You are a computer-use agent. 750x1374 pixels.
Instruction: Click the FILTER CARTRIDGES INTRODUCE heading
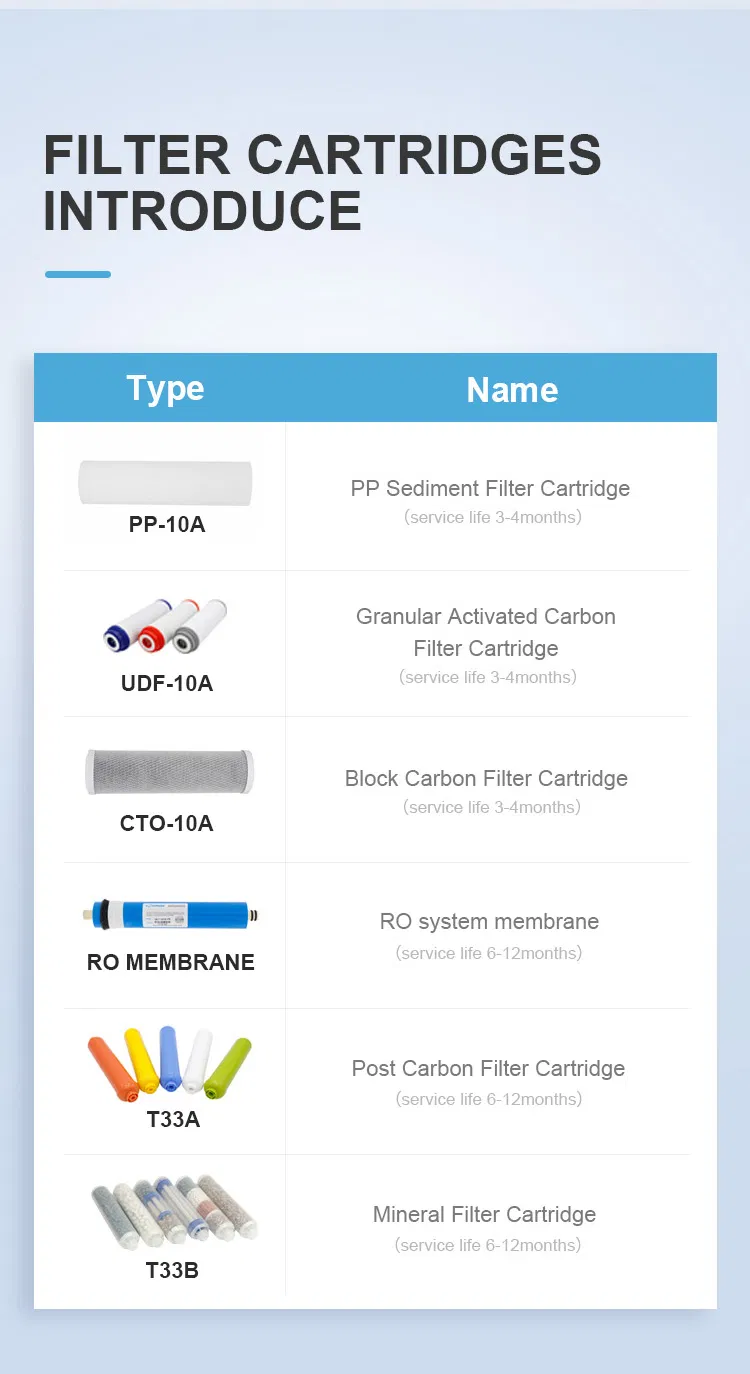click(322, 182)
